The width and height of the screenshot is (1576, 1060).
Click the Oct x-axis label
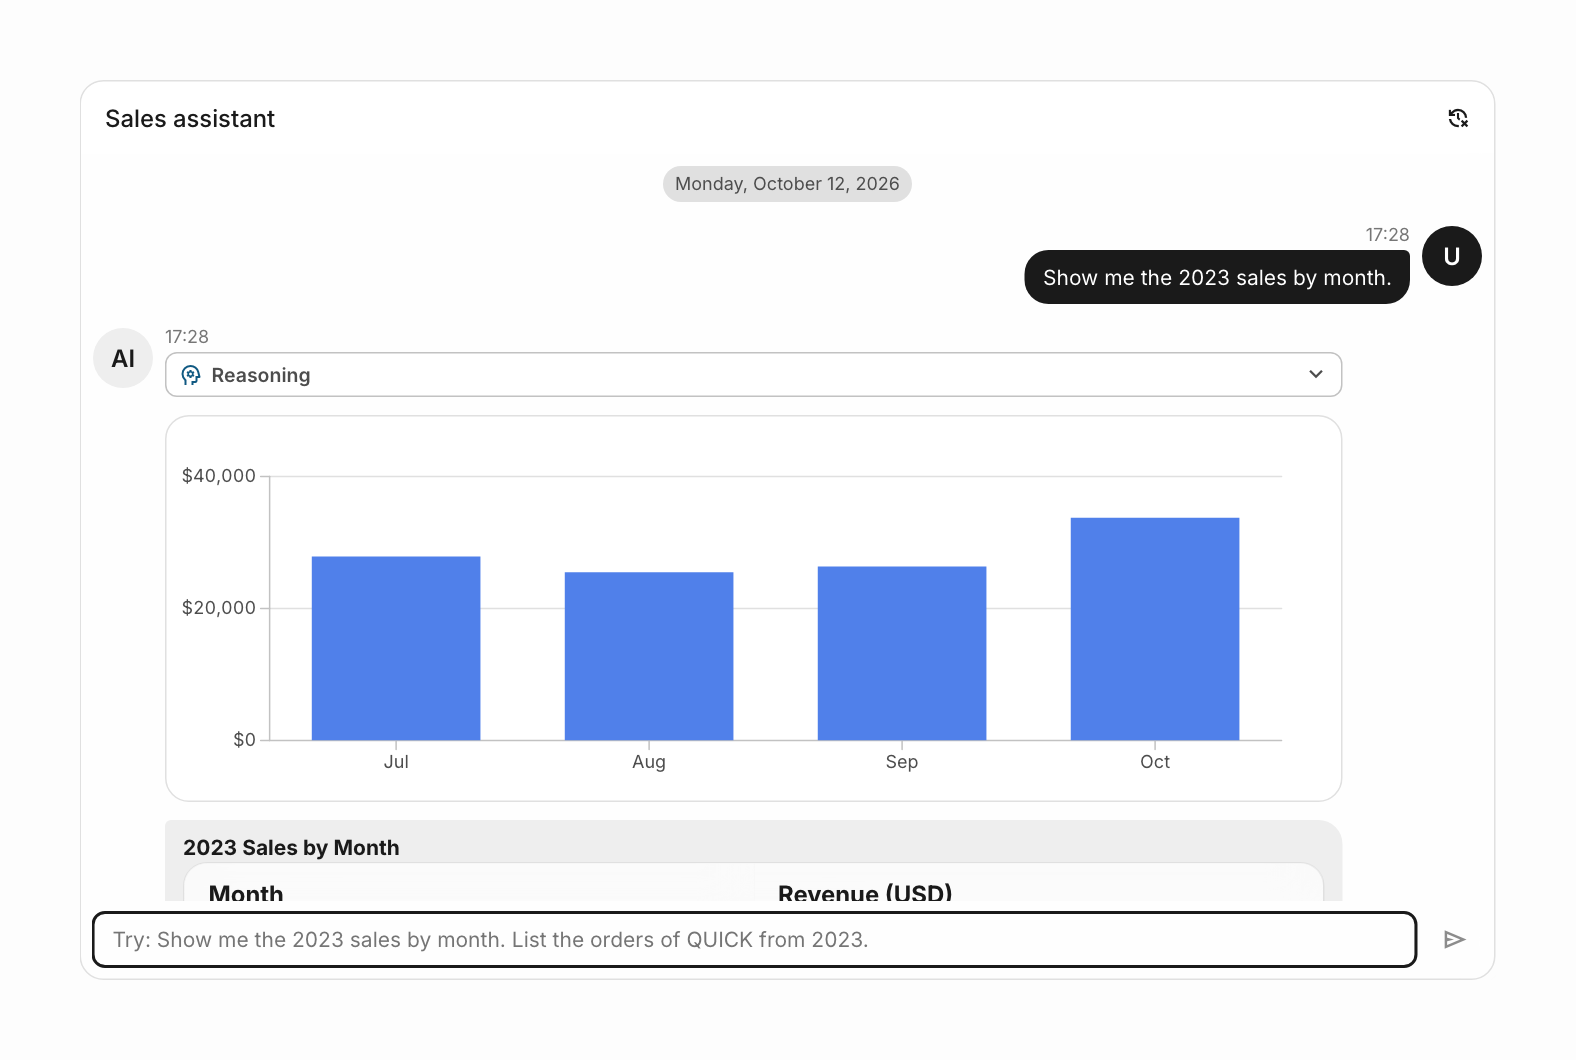pos(1155,762)
